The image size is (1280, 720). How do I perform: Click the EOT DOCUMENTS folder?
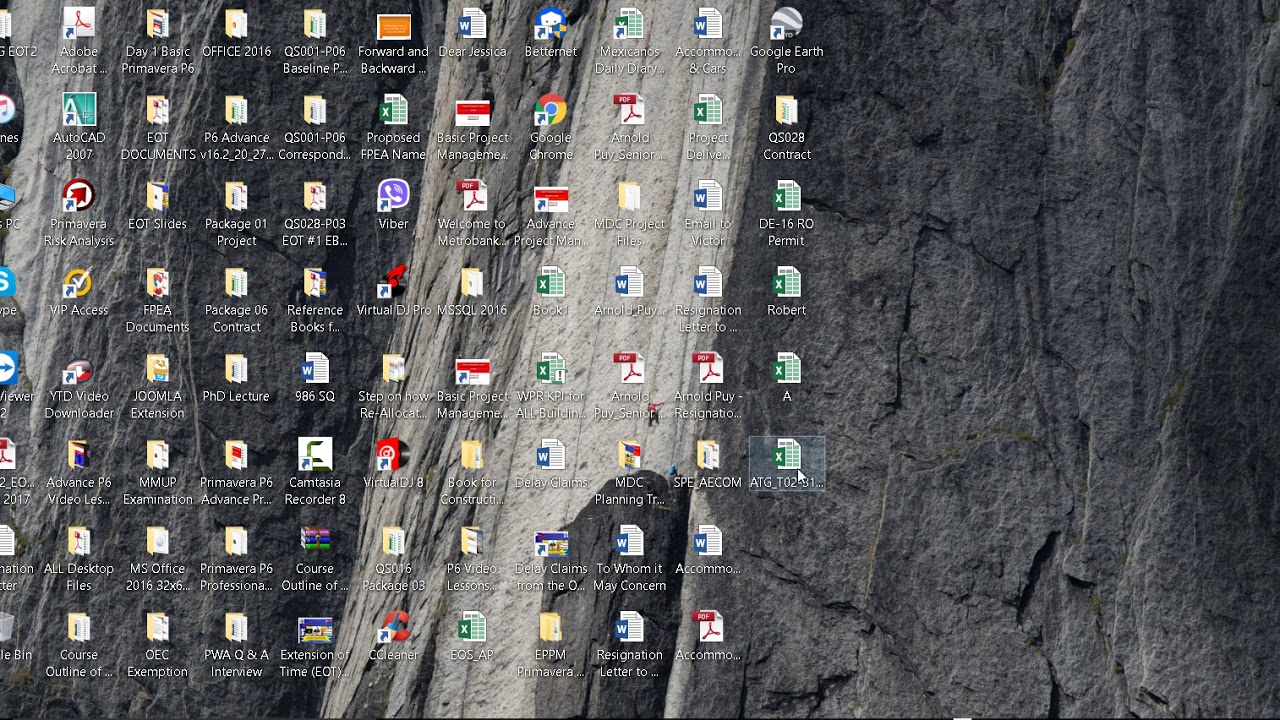[x=157, y=110]
